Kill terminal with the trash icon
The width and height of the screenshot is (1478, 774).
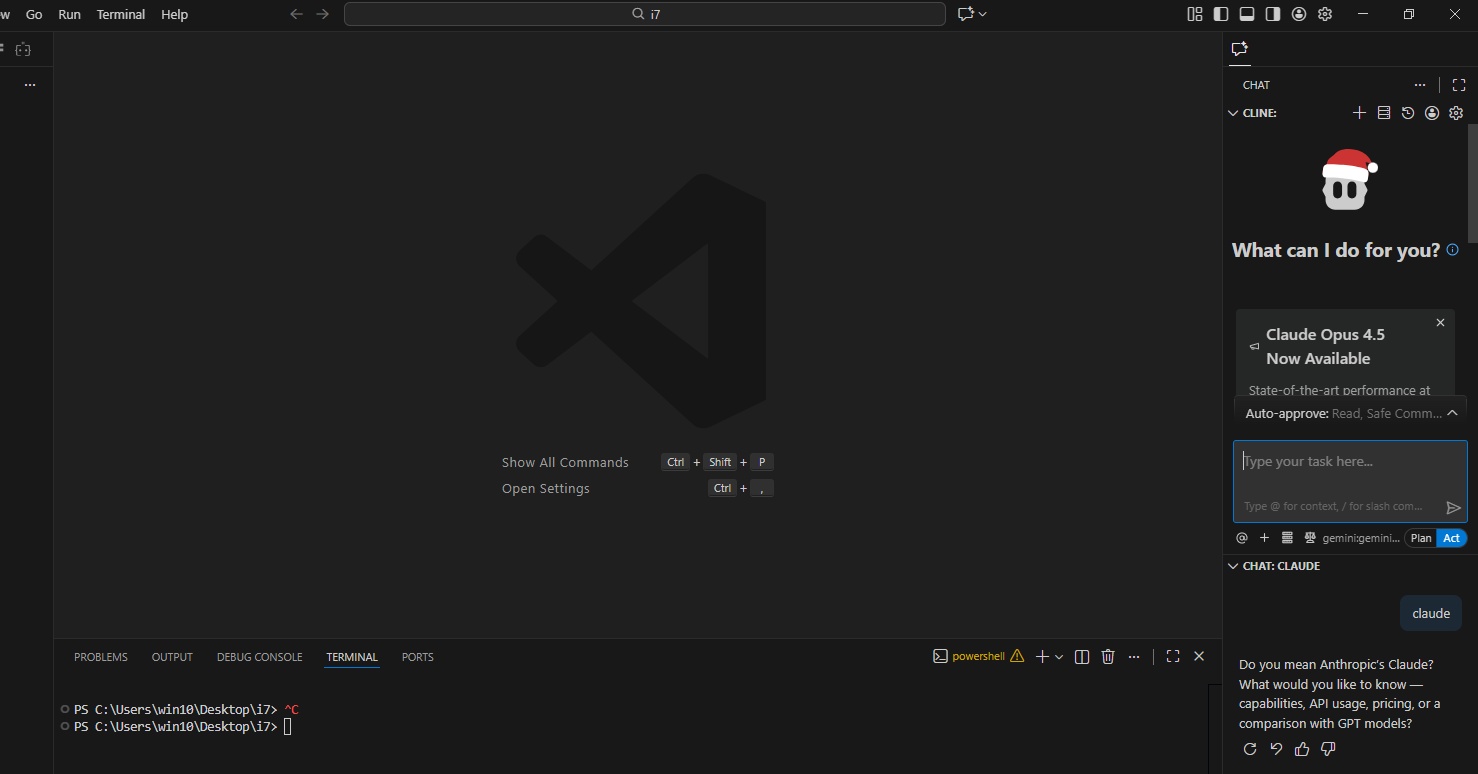(x=1108, y=657)
